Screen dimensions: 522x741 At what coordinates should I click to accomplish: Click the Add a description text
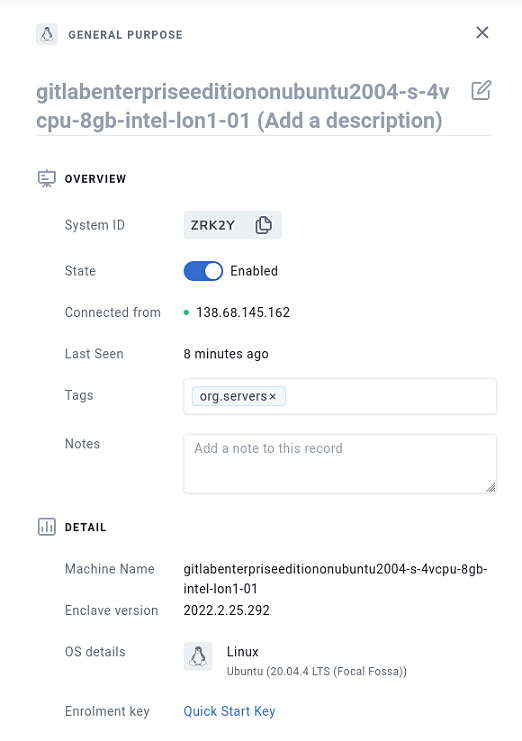350,121
